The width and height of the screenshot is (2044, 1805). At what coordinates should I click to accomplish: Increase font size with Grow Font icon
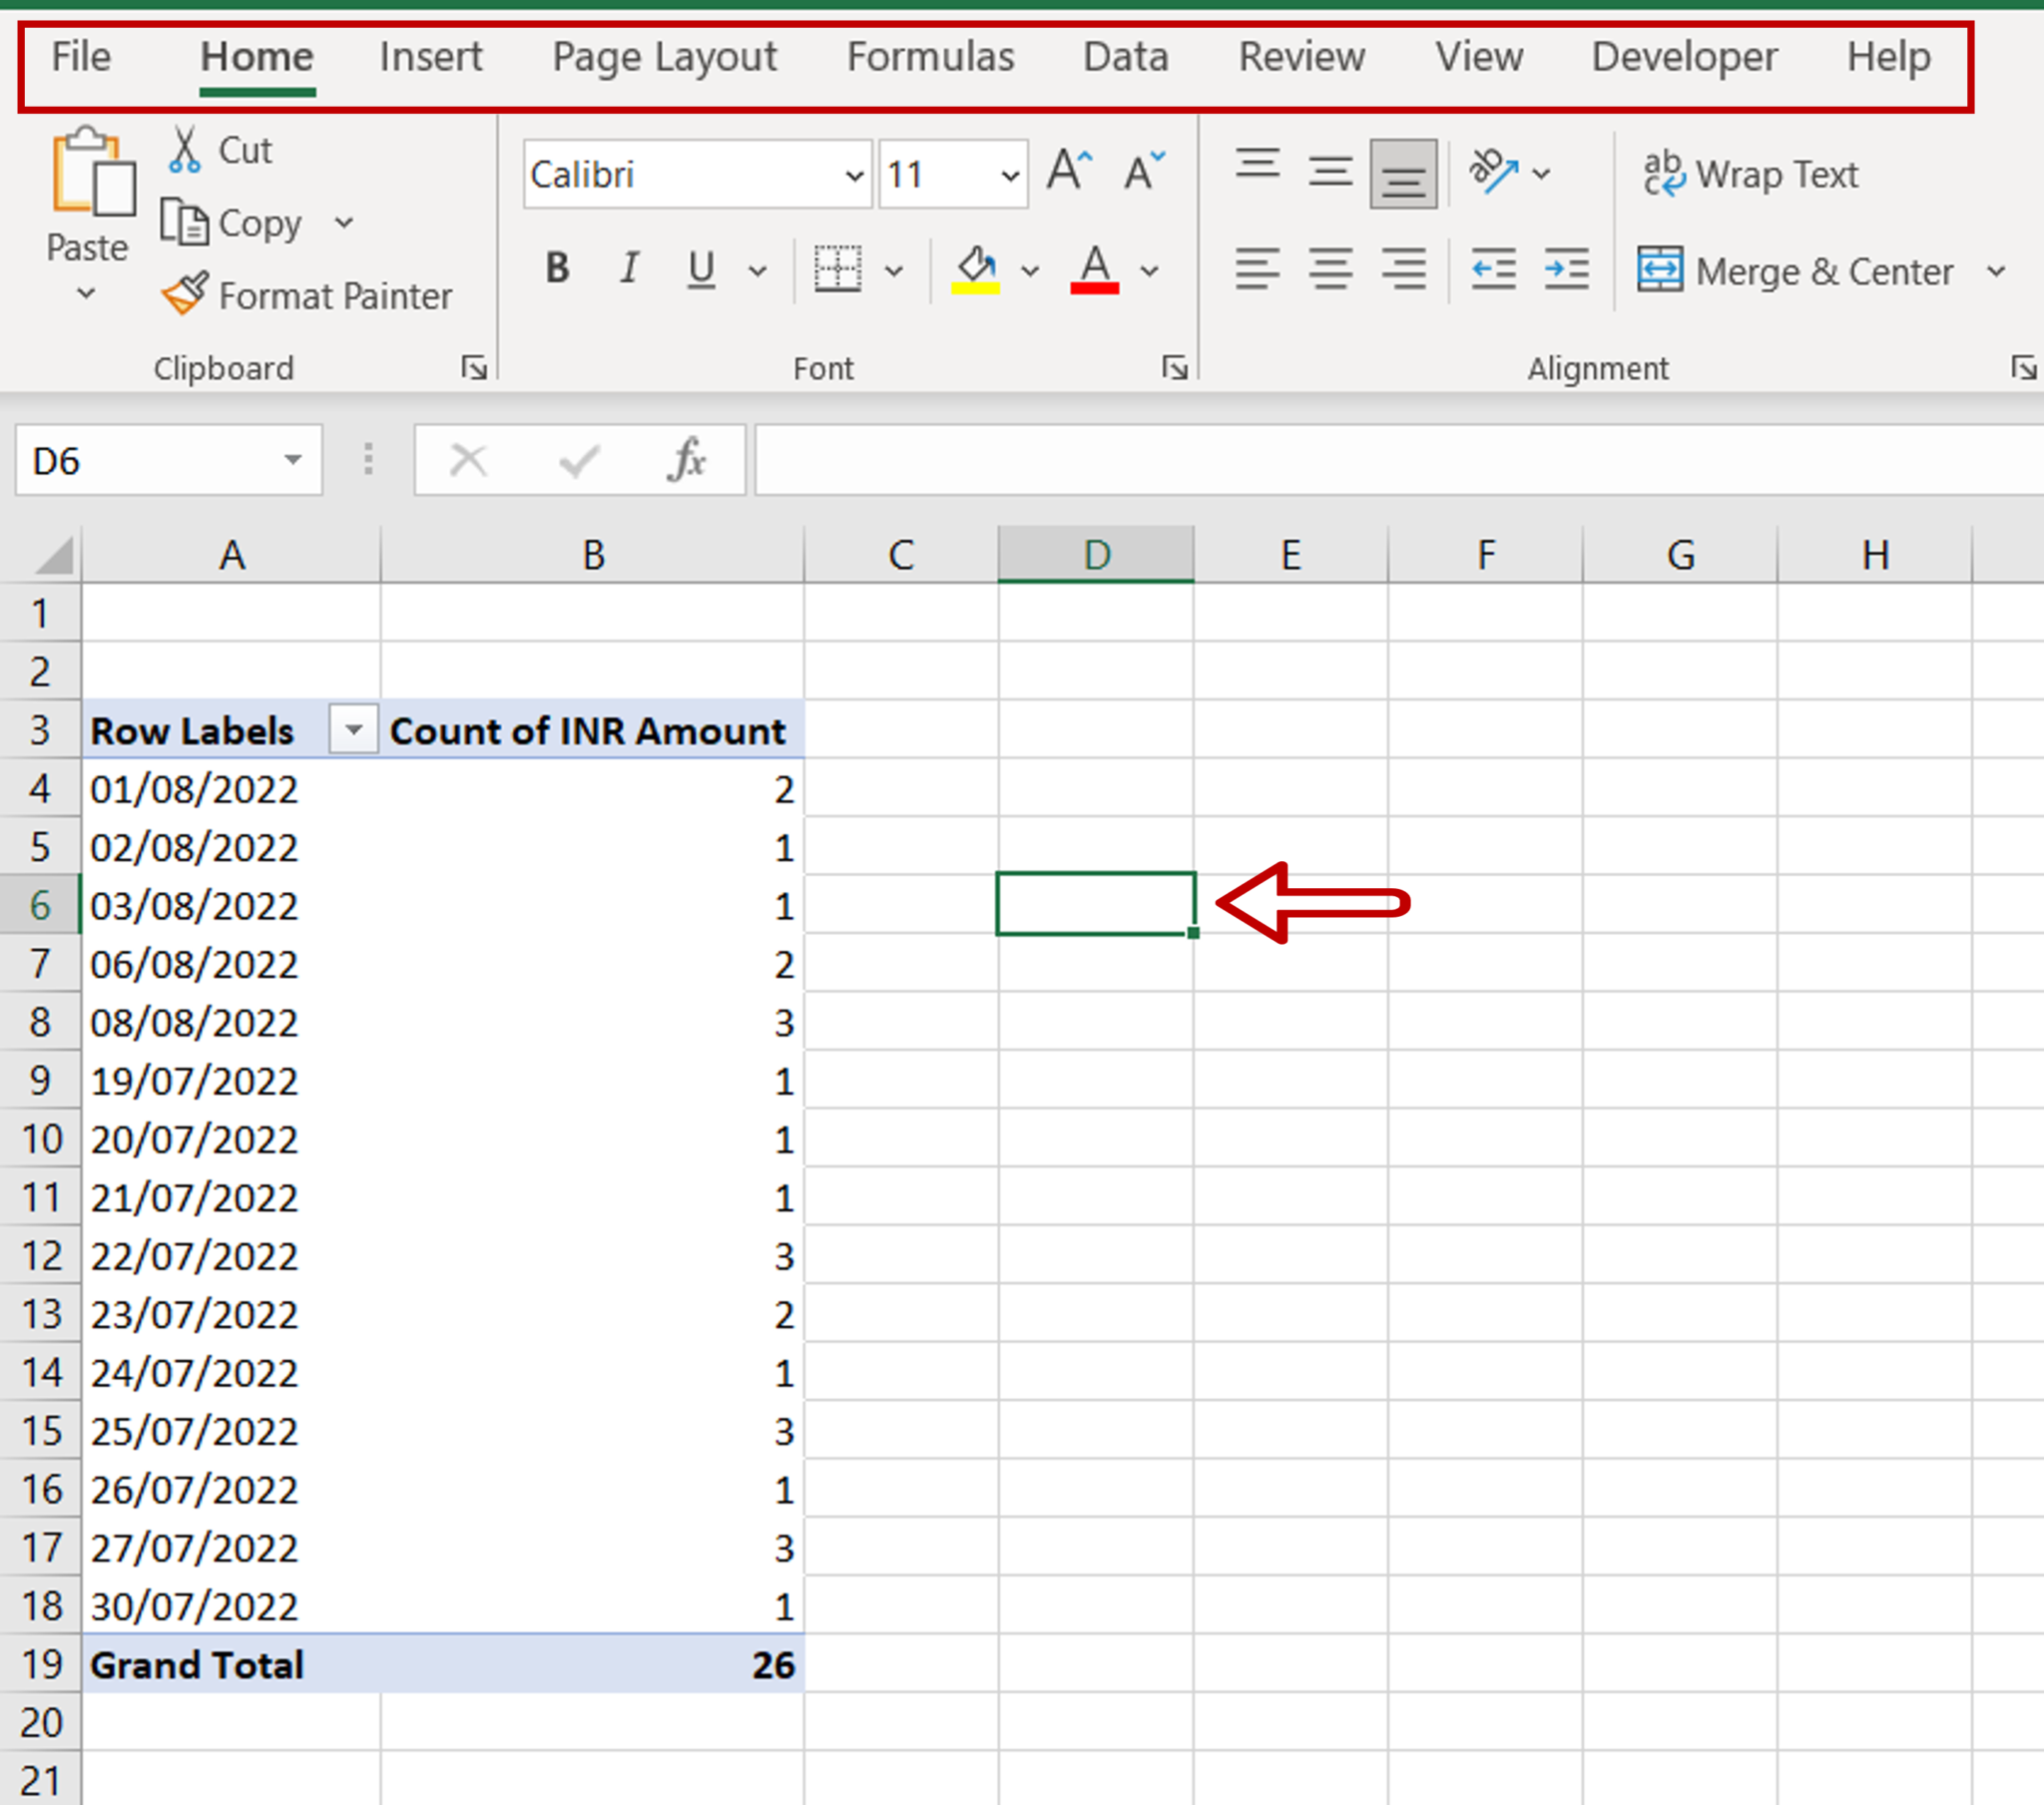(x=1068, y=170)
